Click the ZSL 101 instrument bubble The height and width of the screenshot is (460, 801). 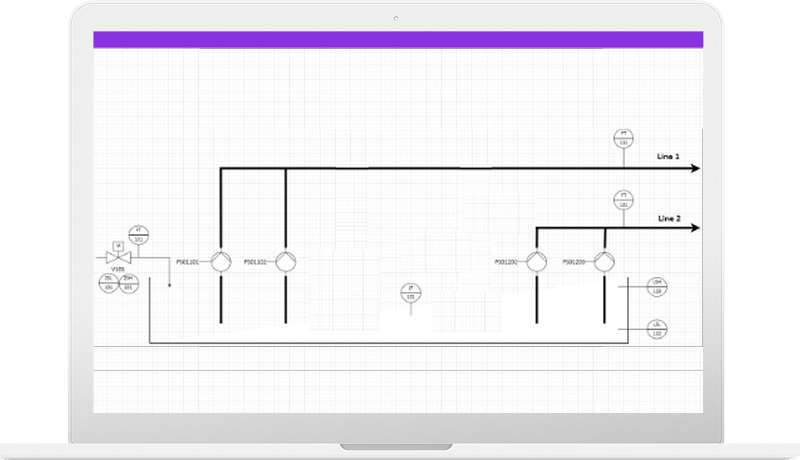[109, 283]
